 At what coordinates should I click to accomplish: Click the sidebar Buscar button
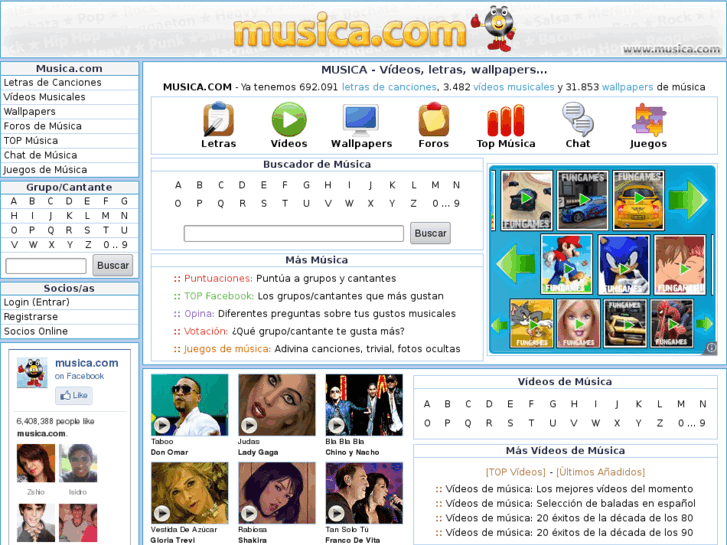point(113,265)
